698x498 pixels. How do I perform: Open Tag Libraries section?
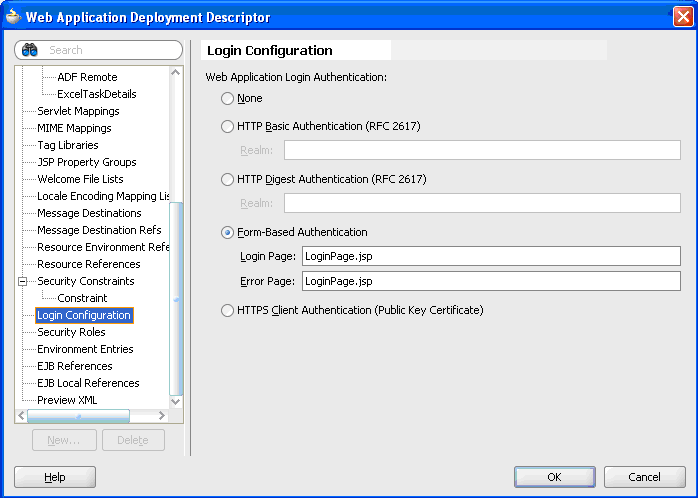[68, 145]
